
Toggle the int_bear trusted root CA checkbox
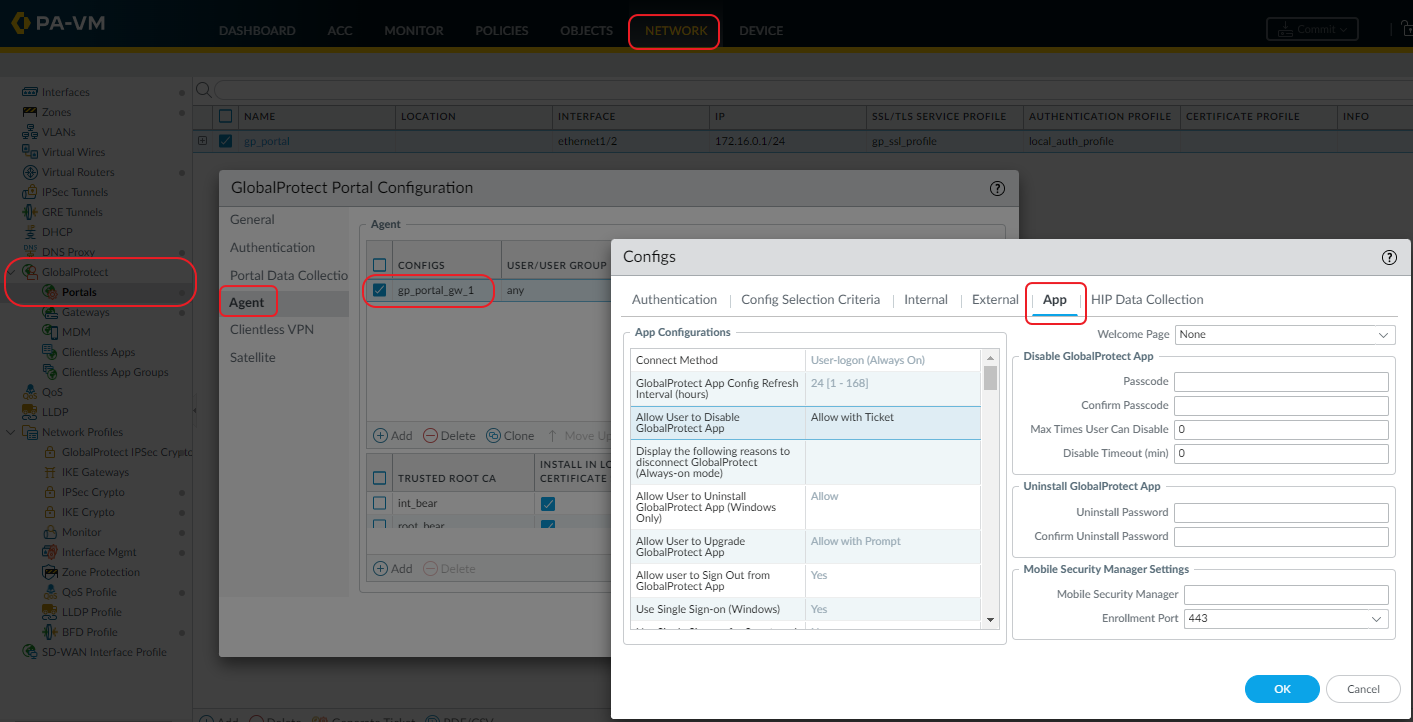(380, 503)
